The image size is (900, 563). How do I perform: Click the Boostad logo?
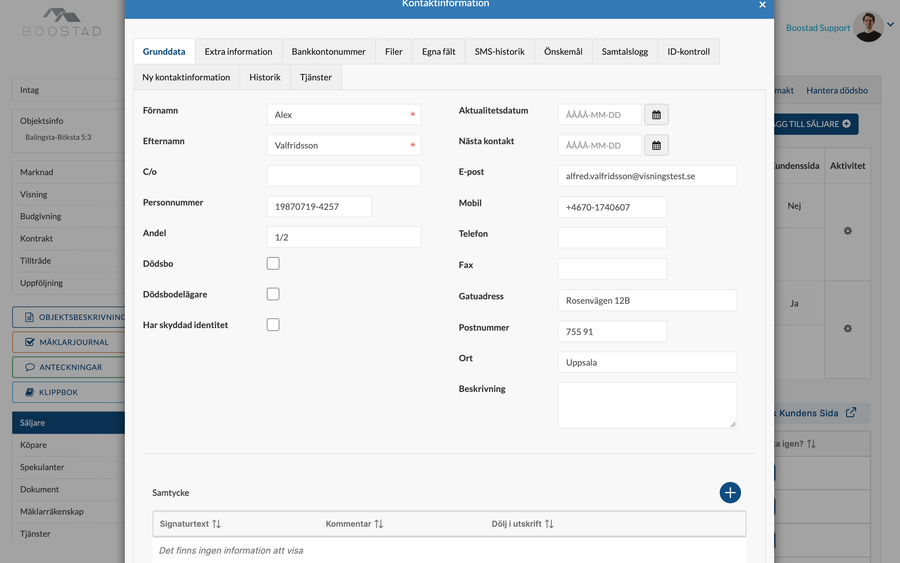tap(62, 22)
